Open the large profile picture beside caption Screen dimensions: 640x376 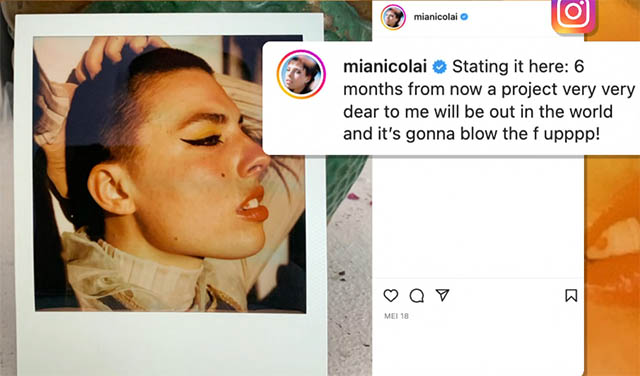click(301, 74)
